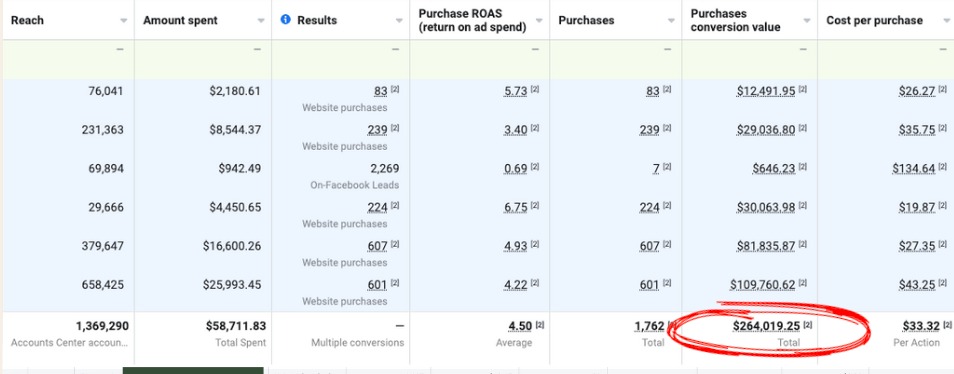Image resolution: width=954 pixels, height=374 pixels.
Task: Click the ROAS value 0.69
Action: 516,168
